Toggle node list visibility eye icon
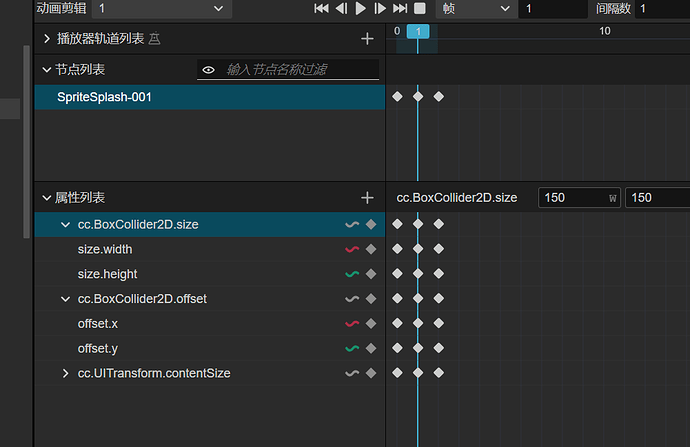This screenshot has height=447, width=690. tap(209, 70)
